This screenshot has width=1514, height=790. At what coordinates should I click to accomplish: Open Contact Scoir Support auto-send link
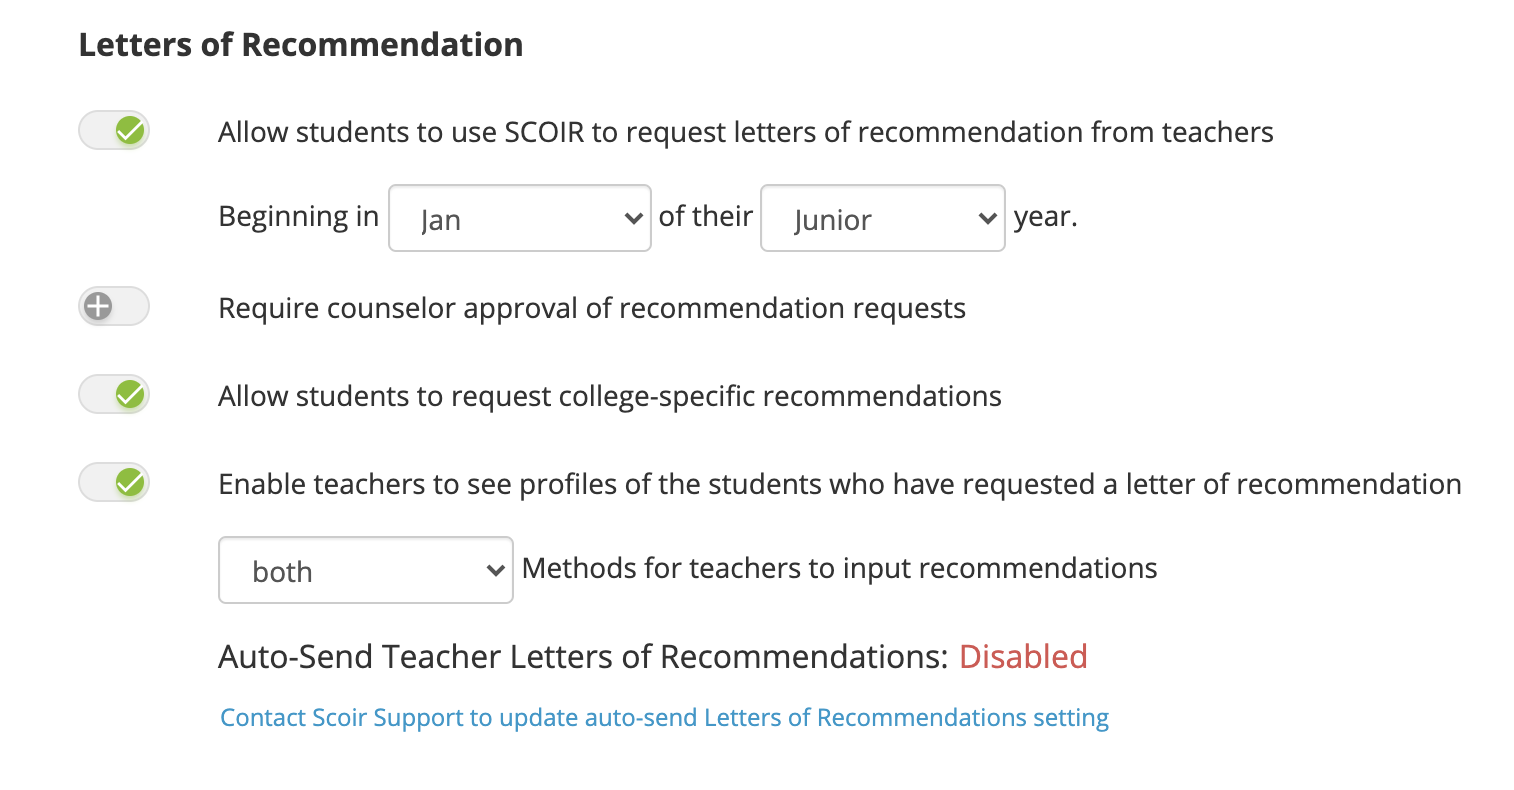click(665, 718)
